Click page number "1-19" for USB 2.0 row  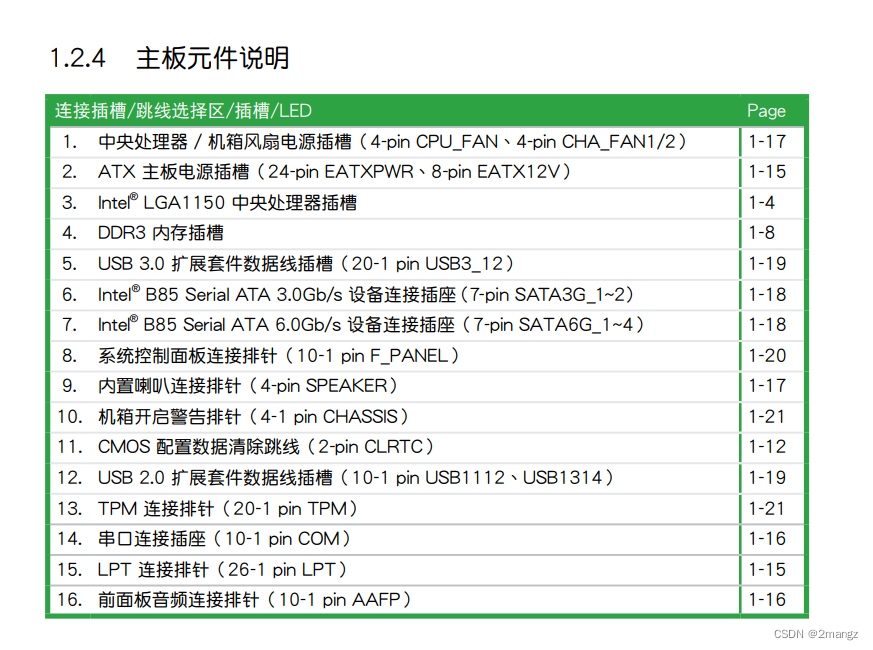[x=767, y=477]
